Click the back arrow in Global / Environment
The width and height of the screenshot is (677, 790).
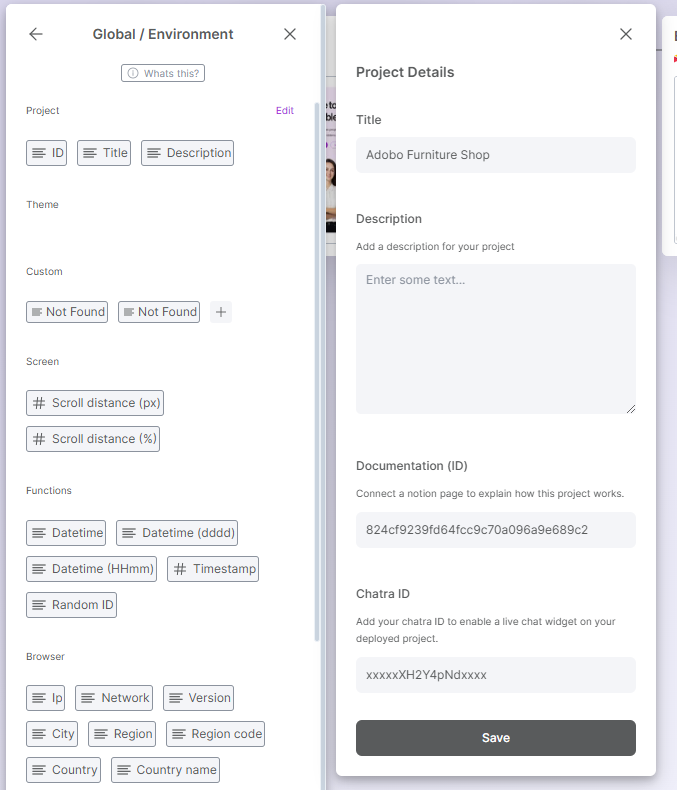[x=36, y=34]
